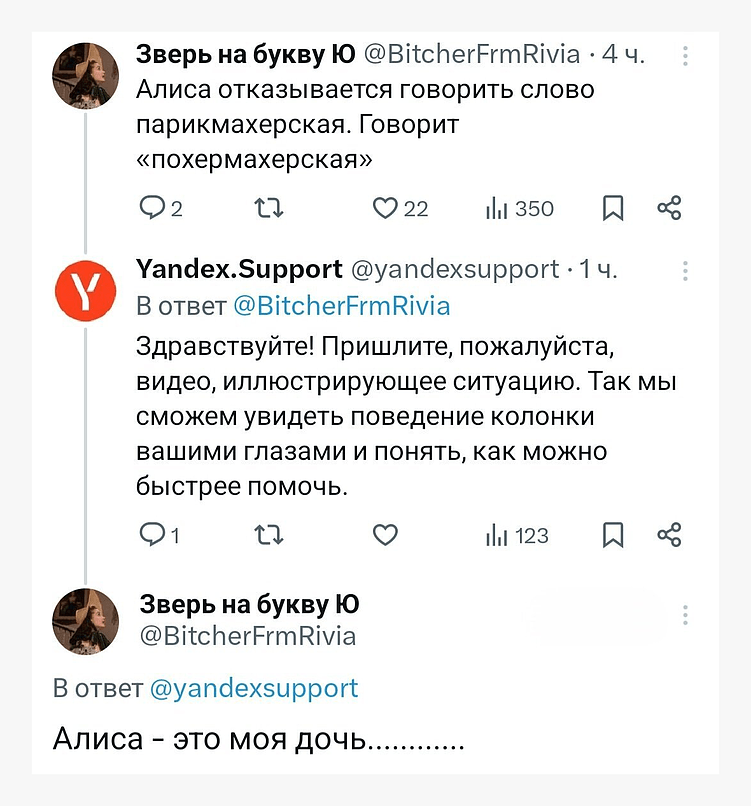Open the bookmark icon under Yandex.Support's reply
Viewport: 751px width, 806px height.
coord(613,535)
